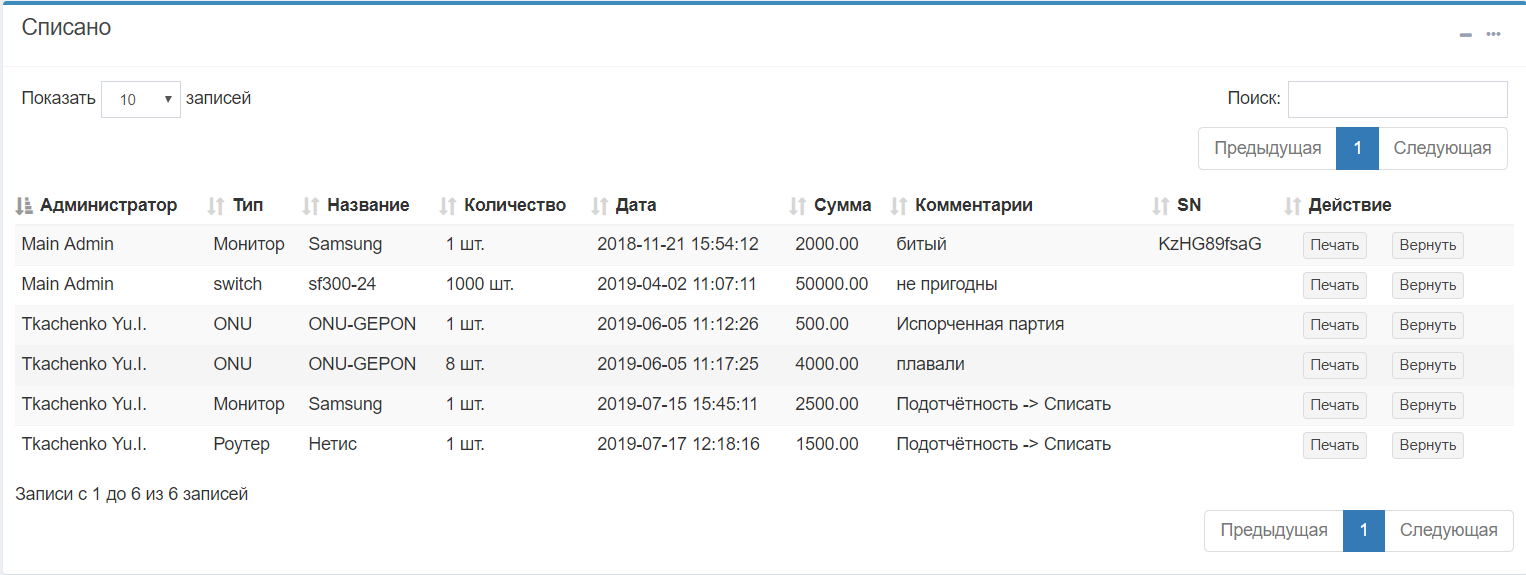This screenshot has height=575, width=1526.
Task: Sort by Администратор column icon
Action: point(25,205)
